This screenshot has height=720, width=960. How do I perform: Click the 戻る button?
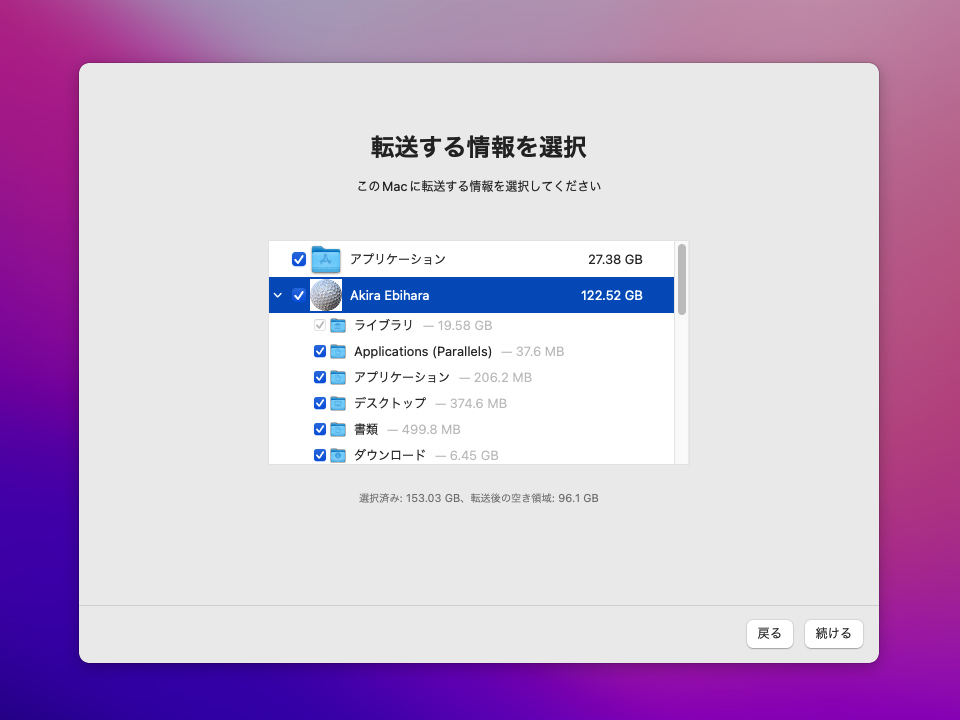(x=770, y=634)
